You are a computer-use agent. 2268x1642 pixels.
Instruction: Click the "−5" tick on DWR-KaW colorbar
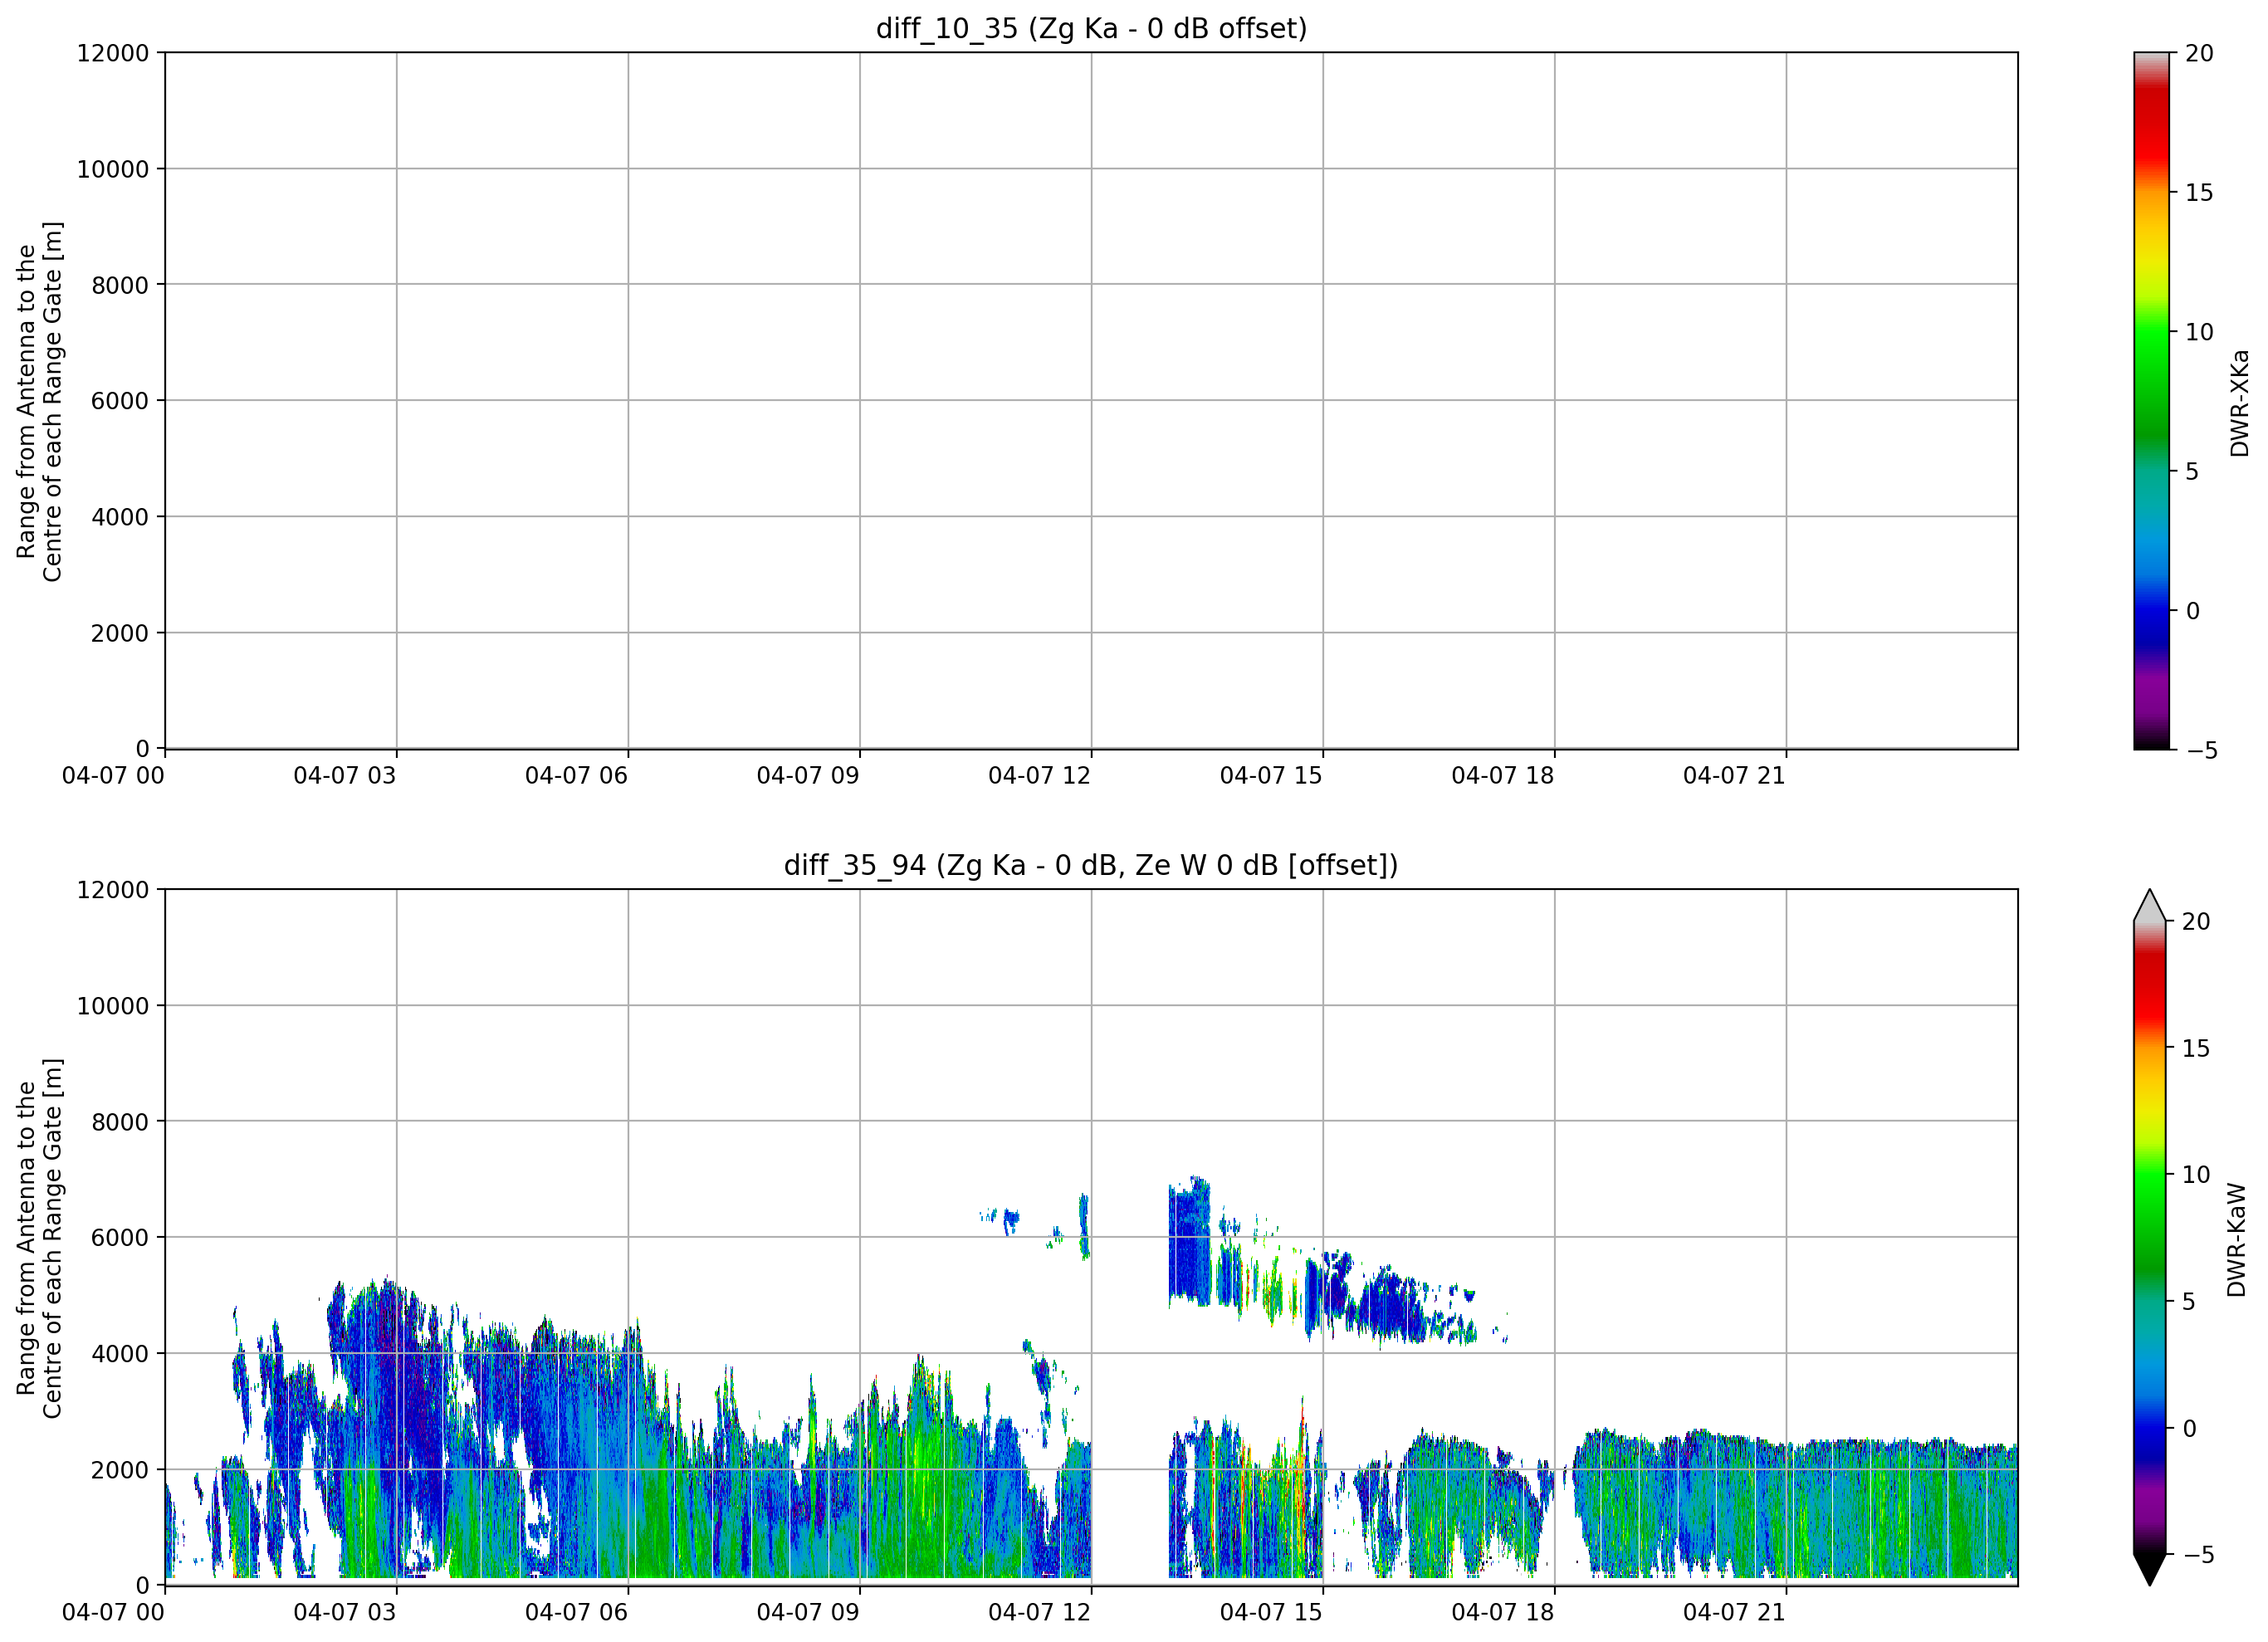tap(2198, 1555)
